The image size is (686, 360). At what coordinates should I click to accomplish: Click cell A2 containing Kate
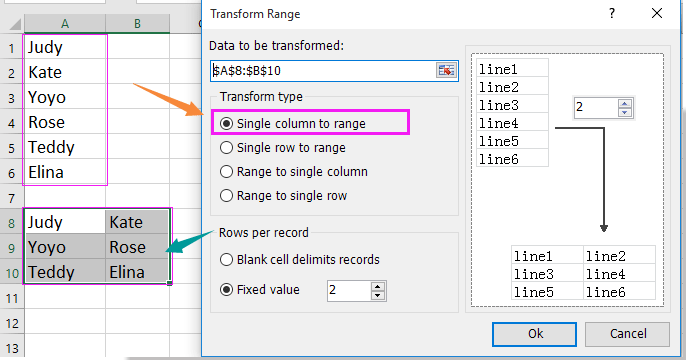coord(65,72)
